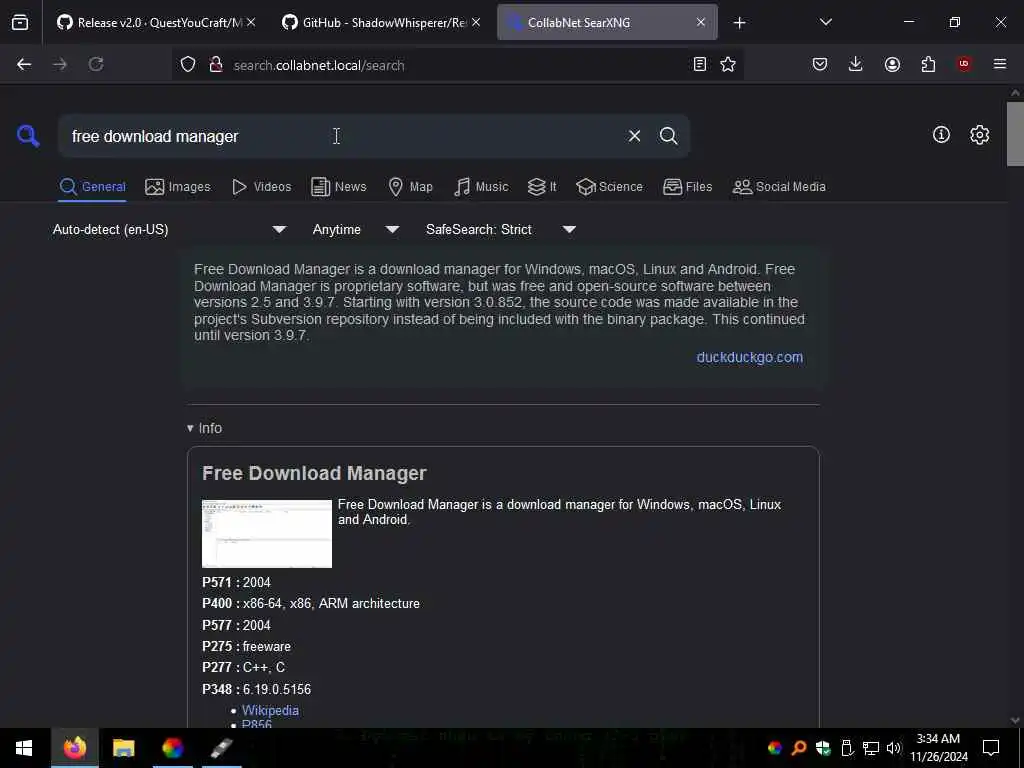The height and width of the screenshot is (768, 1024).
Task: Open SafeSearch: Strict dropdown
Action: (500, 229)
